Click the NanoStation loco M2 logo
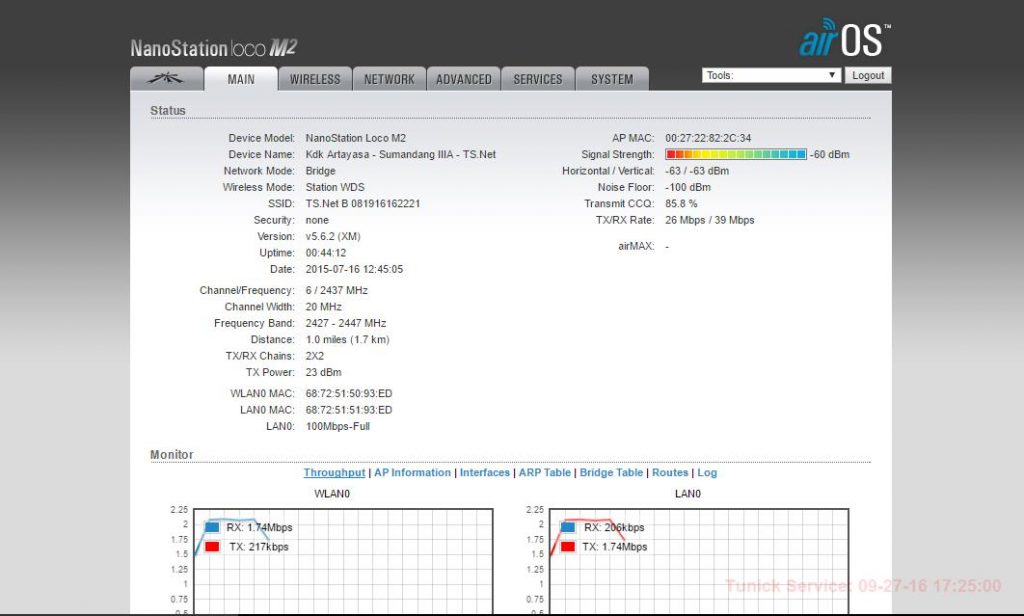Viewport: 1024px width, 616px height. click(214, 48)
